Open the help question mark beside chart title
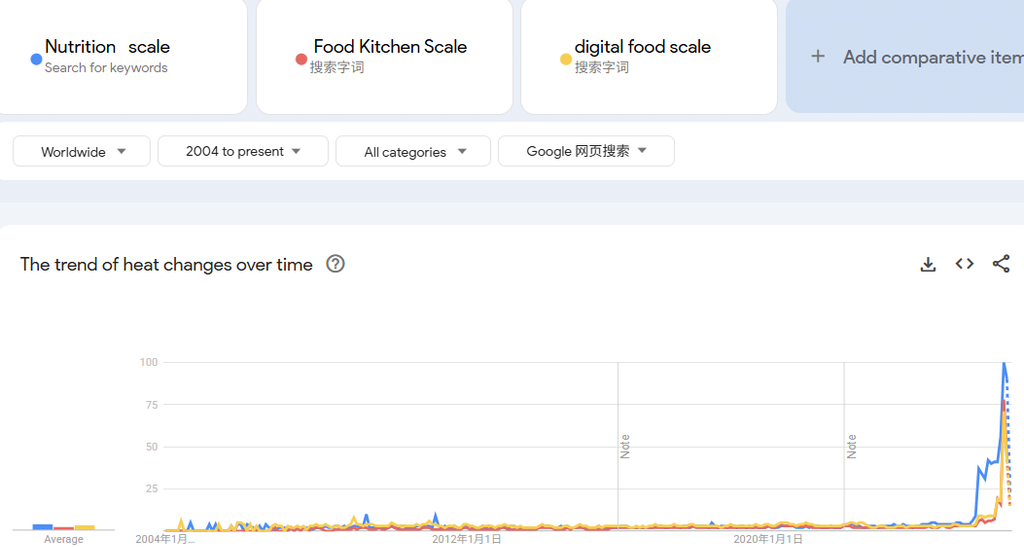This screenshot has width=1024, height=547. (x=336, y=264)
